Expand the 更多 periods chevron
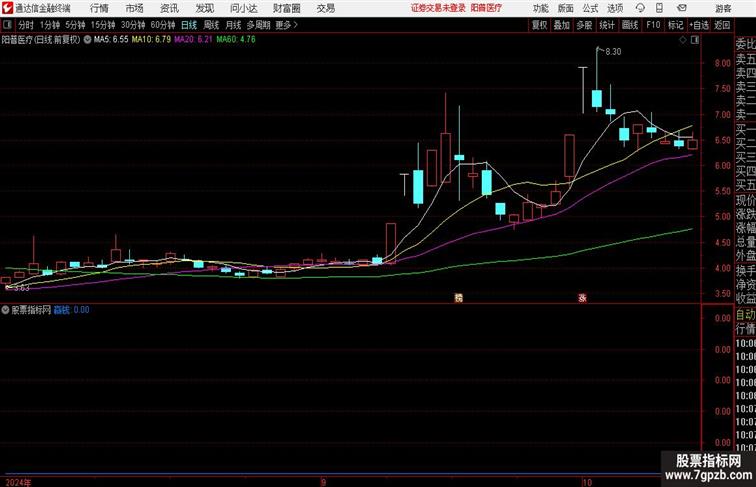The image size is (756, 487). coord(286,25)
